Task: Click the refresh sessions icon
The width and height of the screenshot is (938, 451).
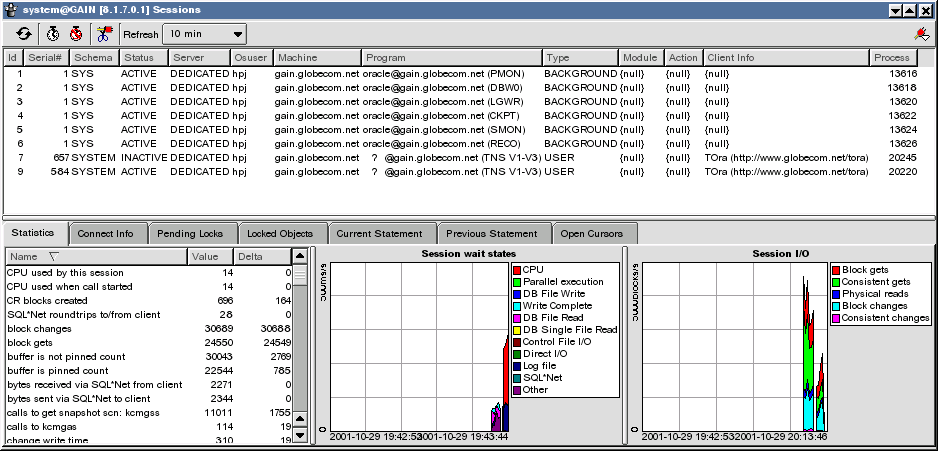Action: (x=24, y=33)
